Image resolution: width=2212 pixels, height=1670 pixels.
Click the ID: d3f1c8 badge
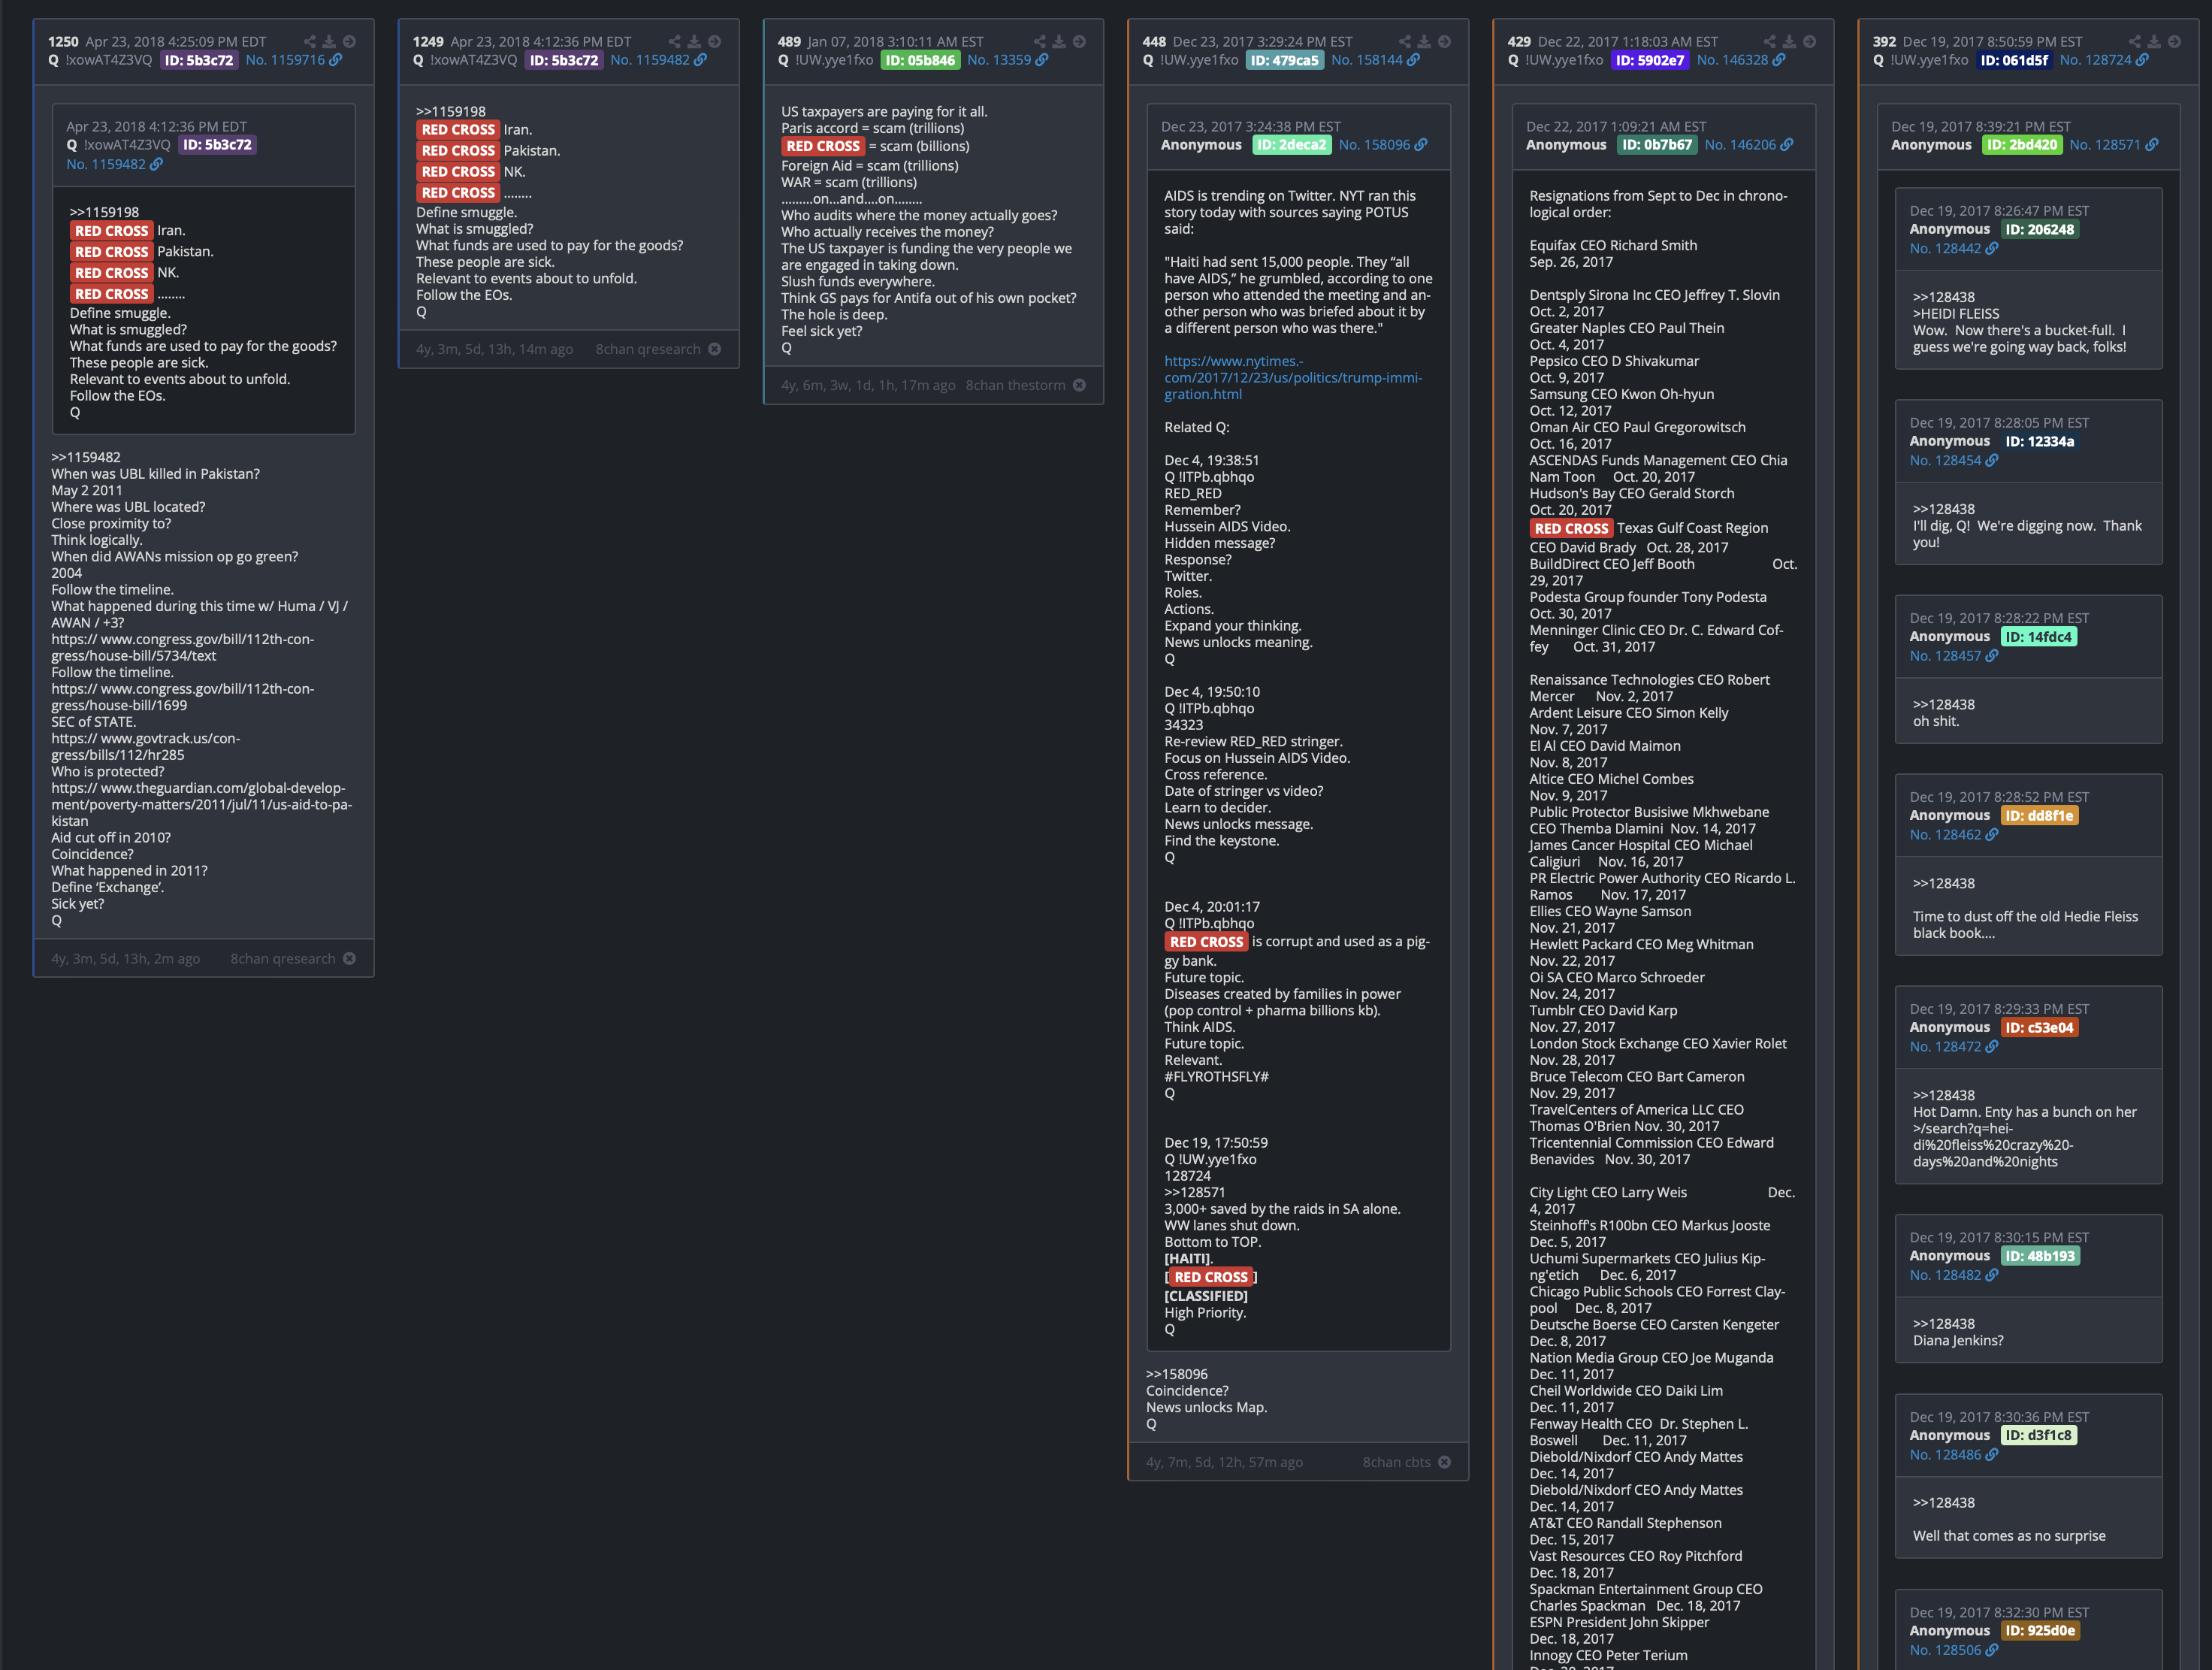pyautogui.click(x=2039, y=1436)
